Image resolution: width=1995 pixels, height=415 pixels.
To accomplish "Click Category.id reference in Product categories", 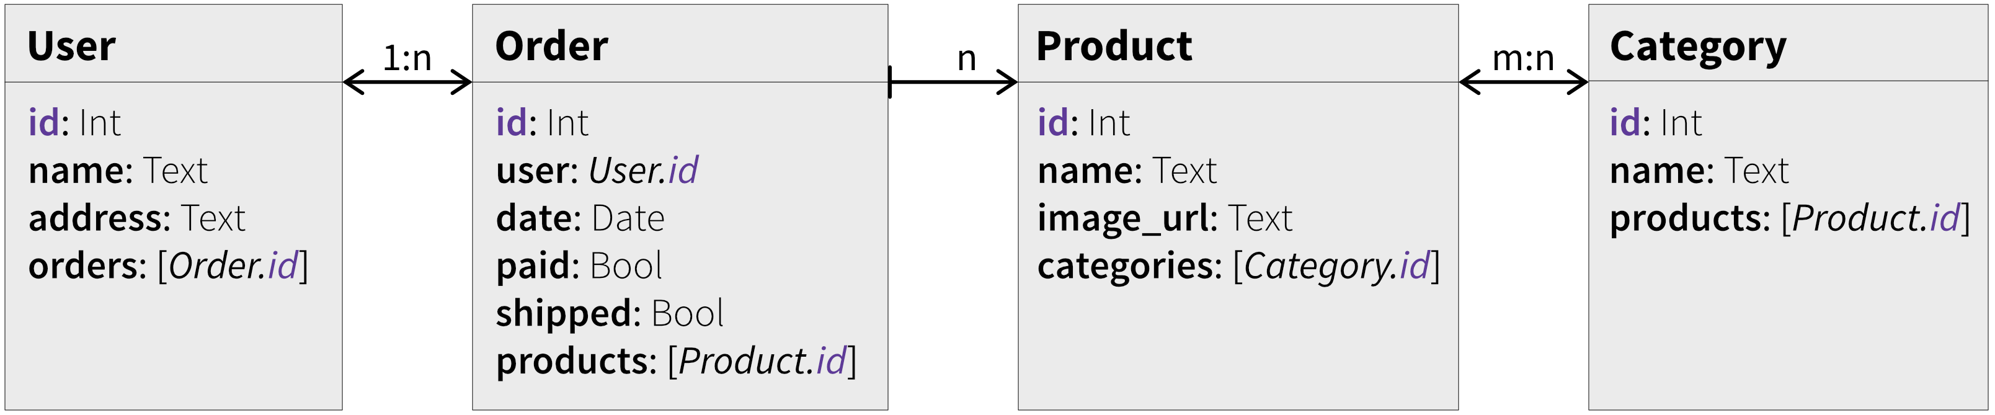I will pos(1336,266).
